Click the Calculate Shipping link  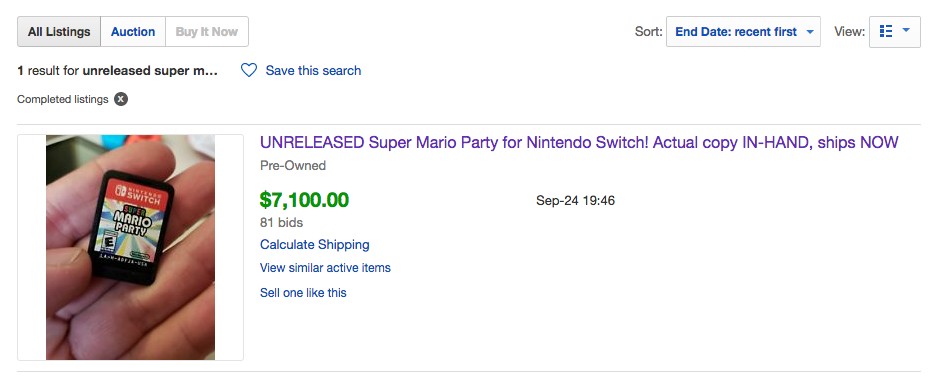pyautogui.click(x=314, y=245)
